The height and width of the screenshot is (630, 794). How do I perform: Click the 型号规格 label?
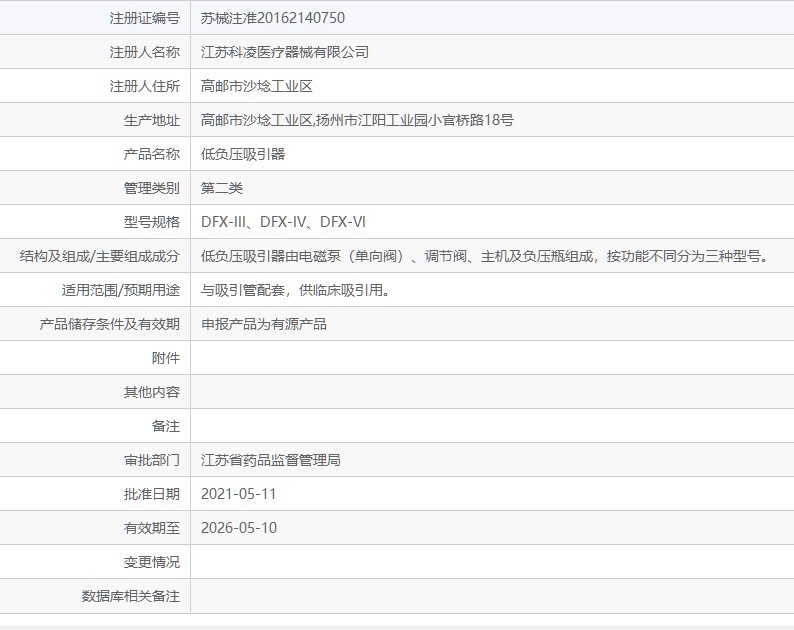[151, 222]
